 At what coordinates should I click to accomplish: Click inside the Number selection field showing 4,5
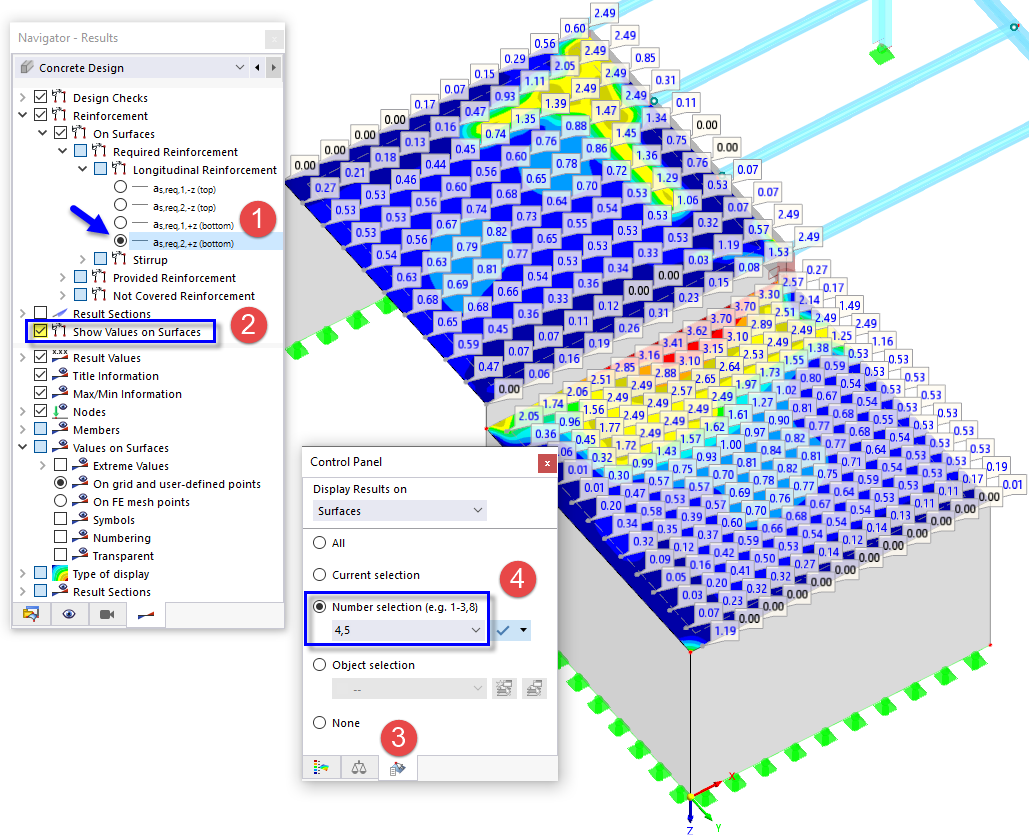tap(390, 630)
